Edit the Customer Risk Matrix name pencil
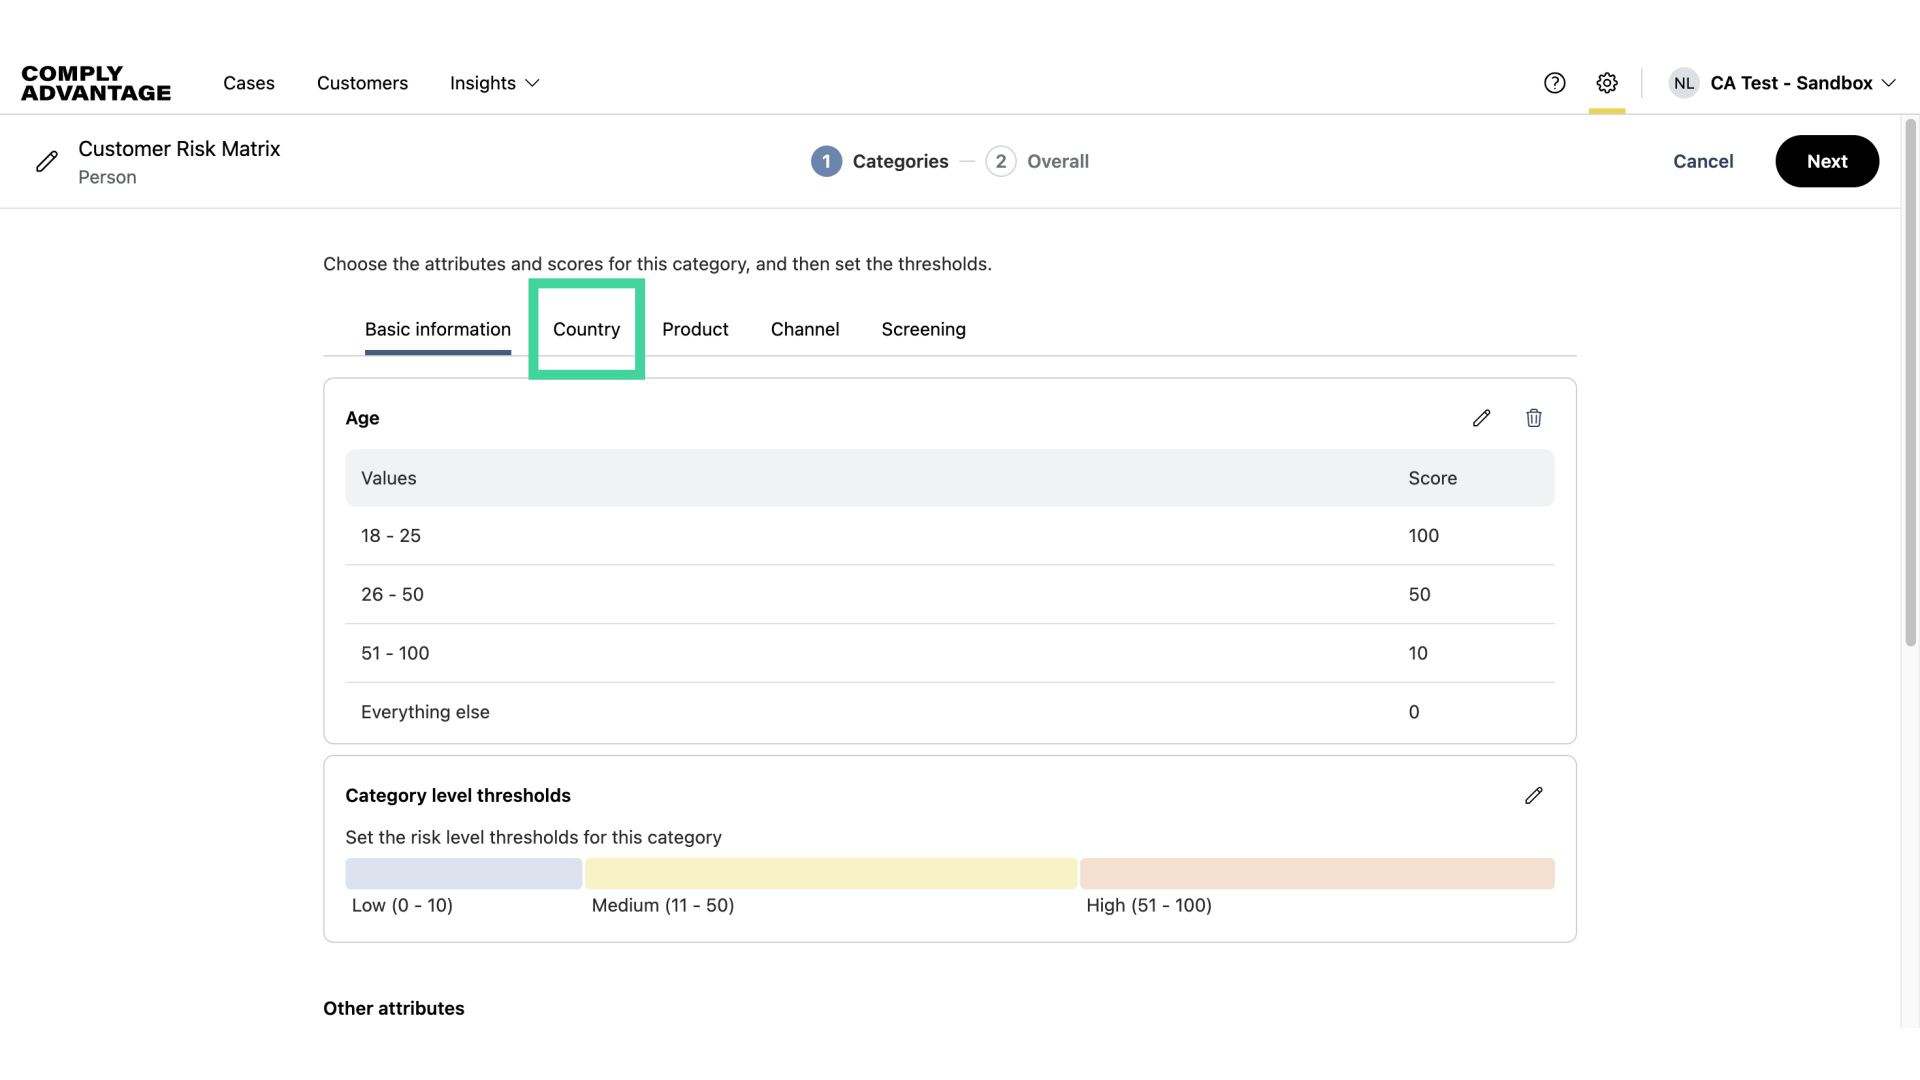 click(47, 162)
